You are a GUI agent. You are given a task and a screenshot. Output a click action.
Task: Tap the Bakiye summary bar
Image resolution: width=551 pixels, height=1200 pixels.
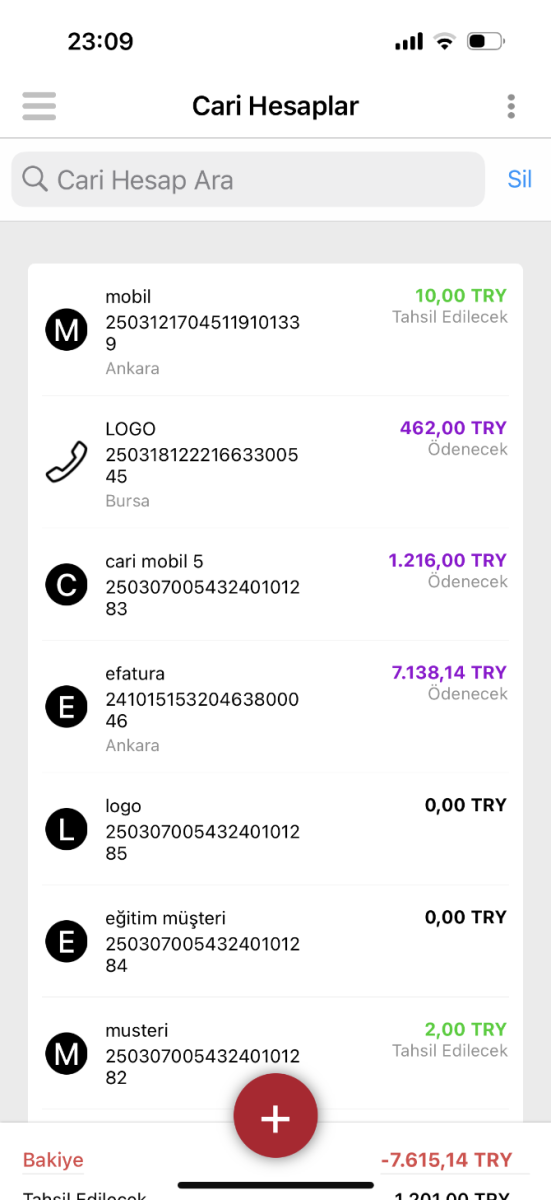(275, 1160)
